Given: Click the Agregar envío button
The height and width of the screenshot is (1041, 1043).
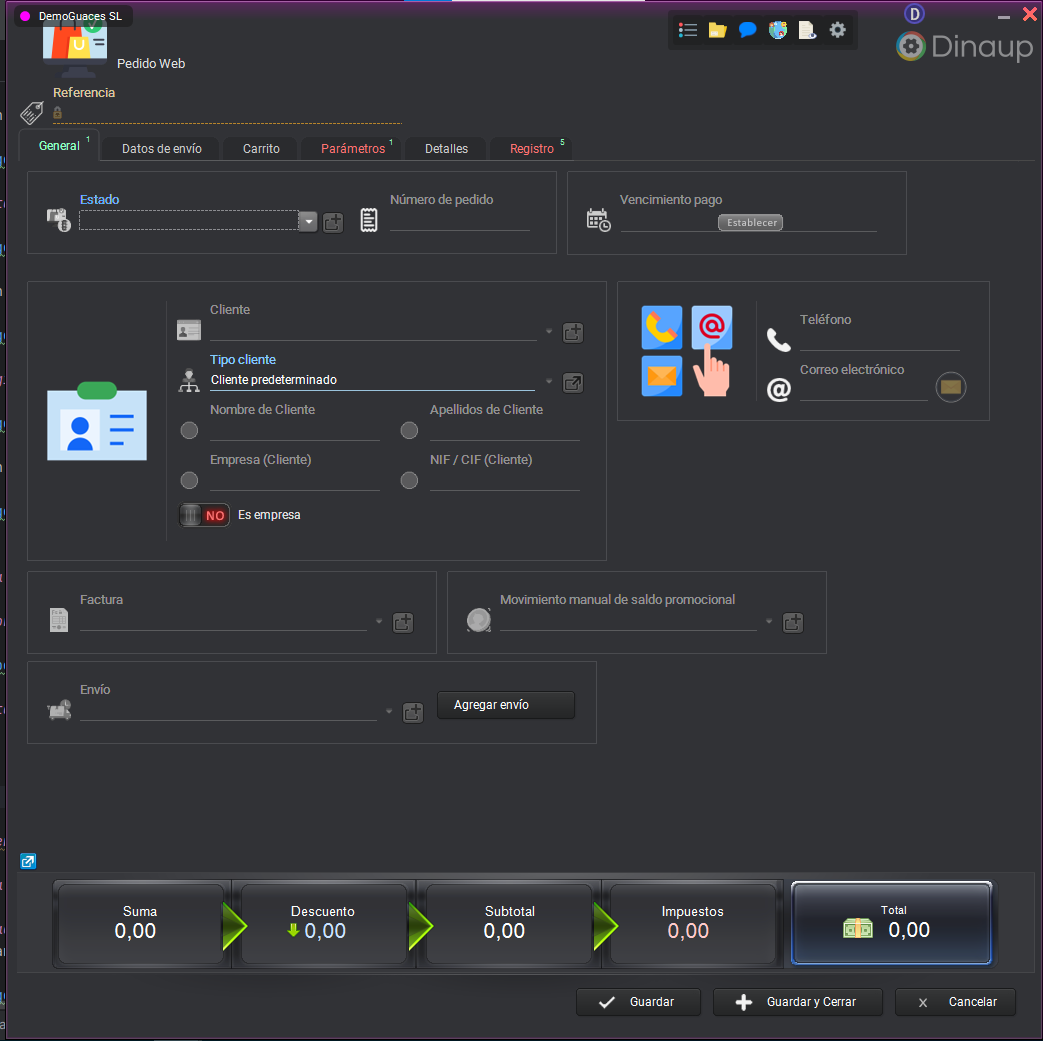Looking at the screenshot, I should [x=506, y=705].
